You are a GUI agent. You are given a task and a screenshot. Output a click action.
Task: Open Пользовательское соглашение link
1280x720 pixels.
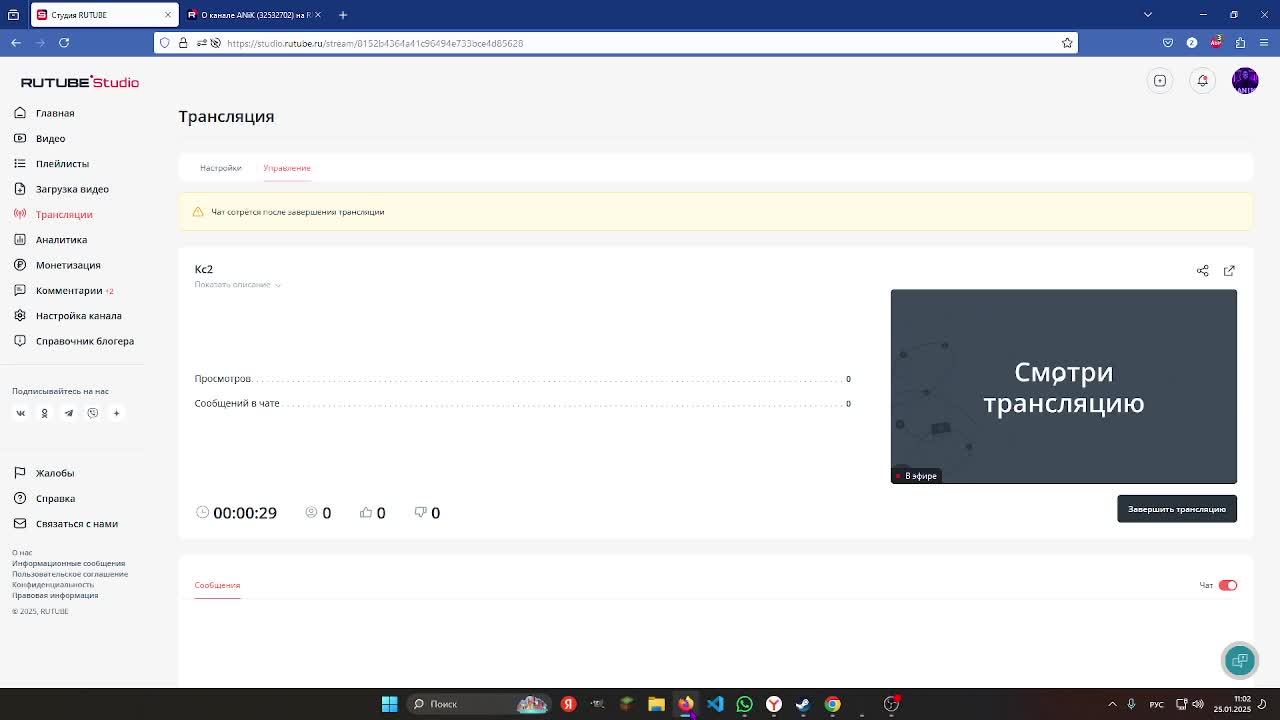click(70, 574)
